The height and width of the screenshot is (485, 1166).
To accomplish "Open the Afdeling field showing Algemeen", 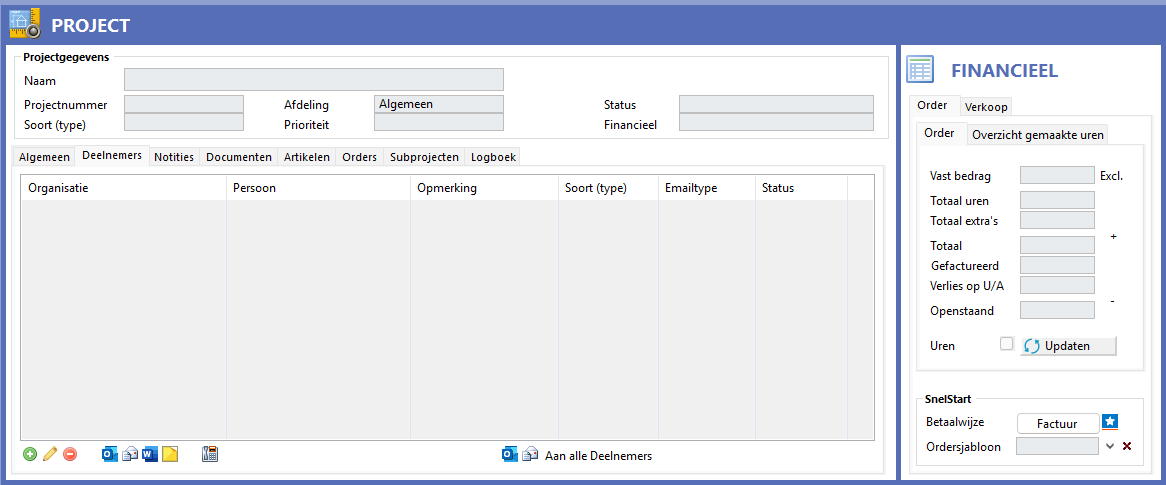I will [x=439, y=104].
